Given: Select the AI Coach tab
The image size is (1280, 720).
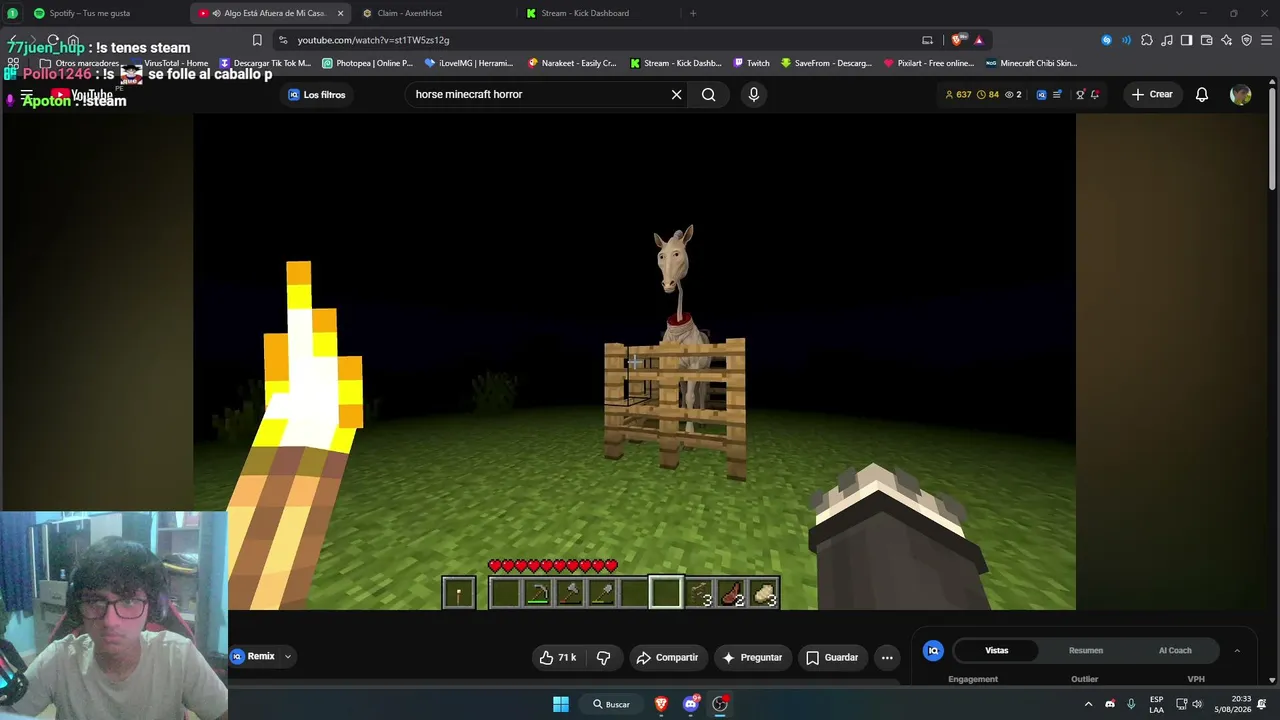Looking at the screenshot, I should click(x=1175, y=651).
